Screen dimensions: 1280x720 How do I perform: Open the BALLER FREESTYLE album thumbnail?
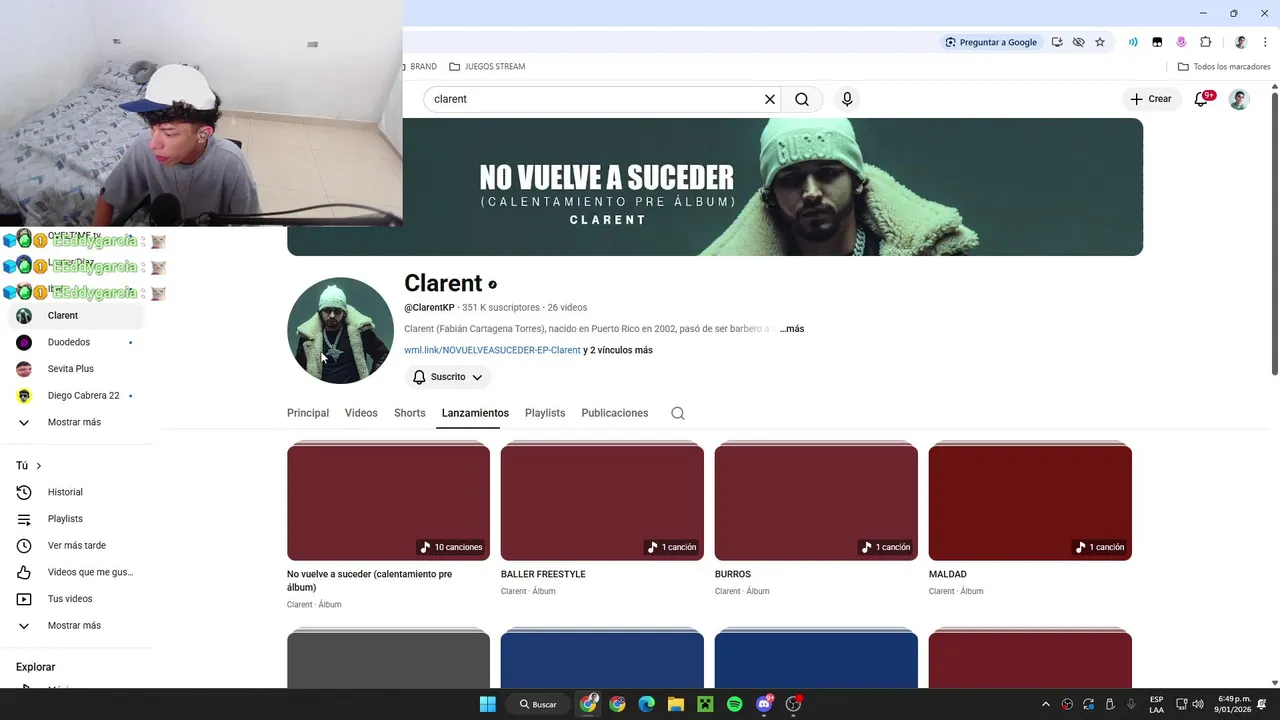coord(602,501)
